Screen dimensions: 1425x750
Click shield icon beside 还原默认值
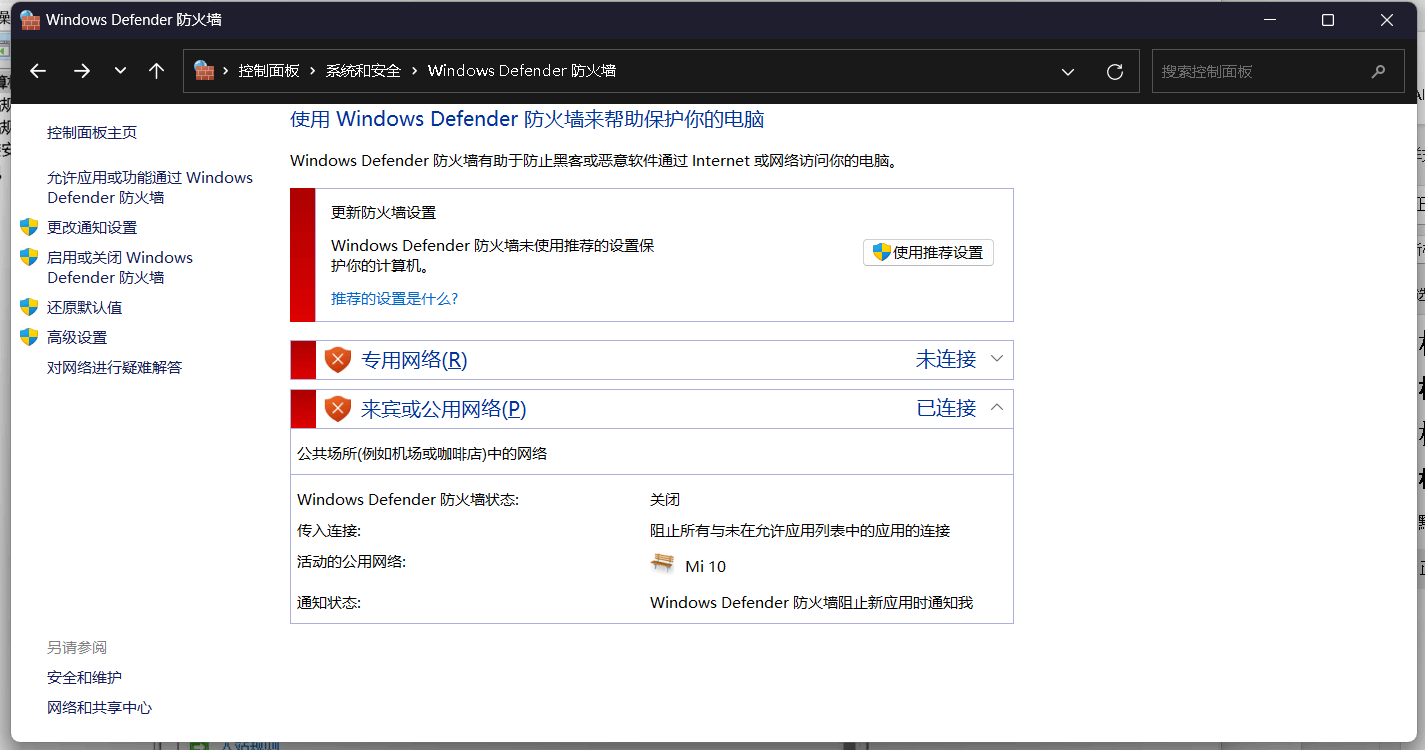pos(29,307)
